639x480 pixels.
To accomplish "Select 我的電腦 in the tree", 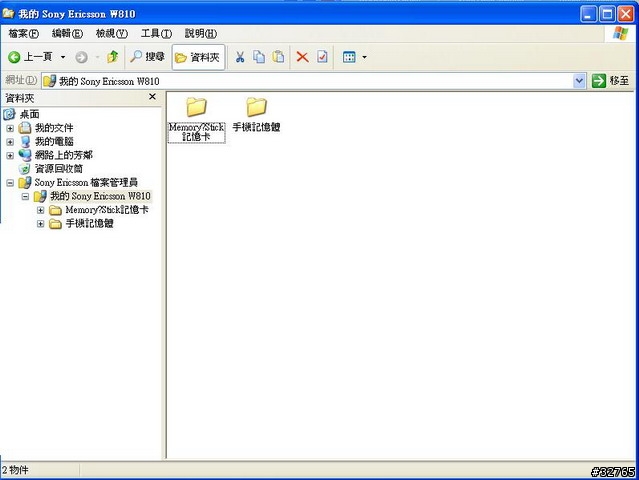I will (54, 142).
